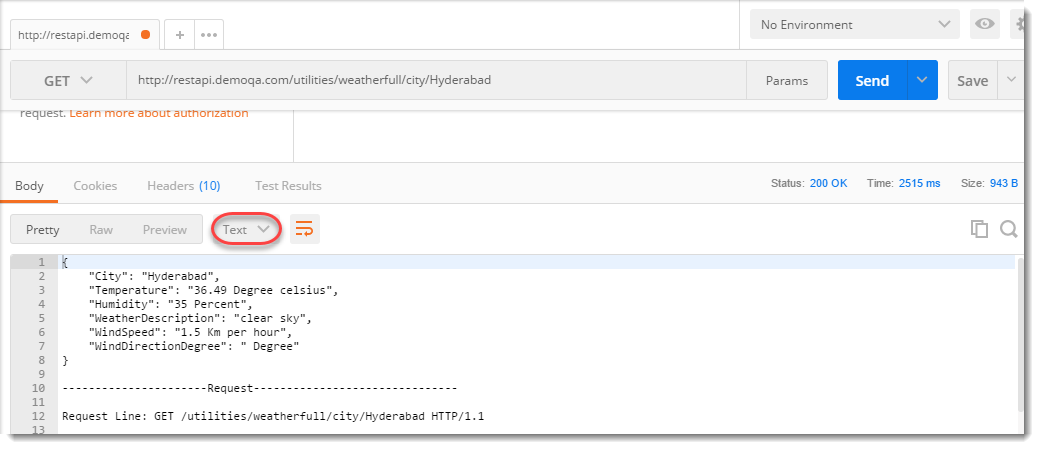
Task: Click the 943 B size value
Action: point(1004,183)
